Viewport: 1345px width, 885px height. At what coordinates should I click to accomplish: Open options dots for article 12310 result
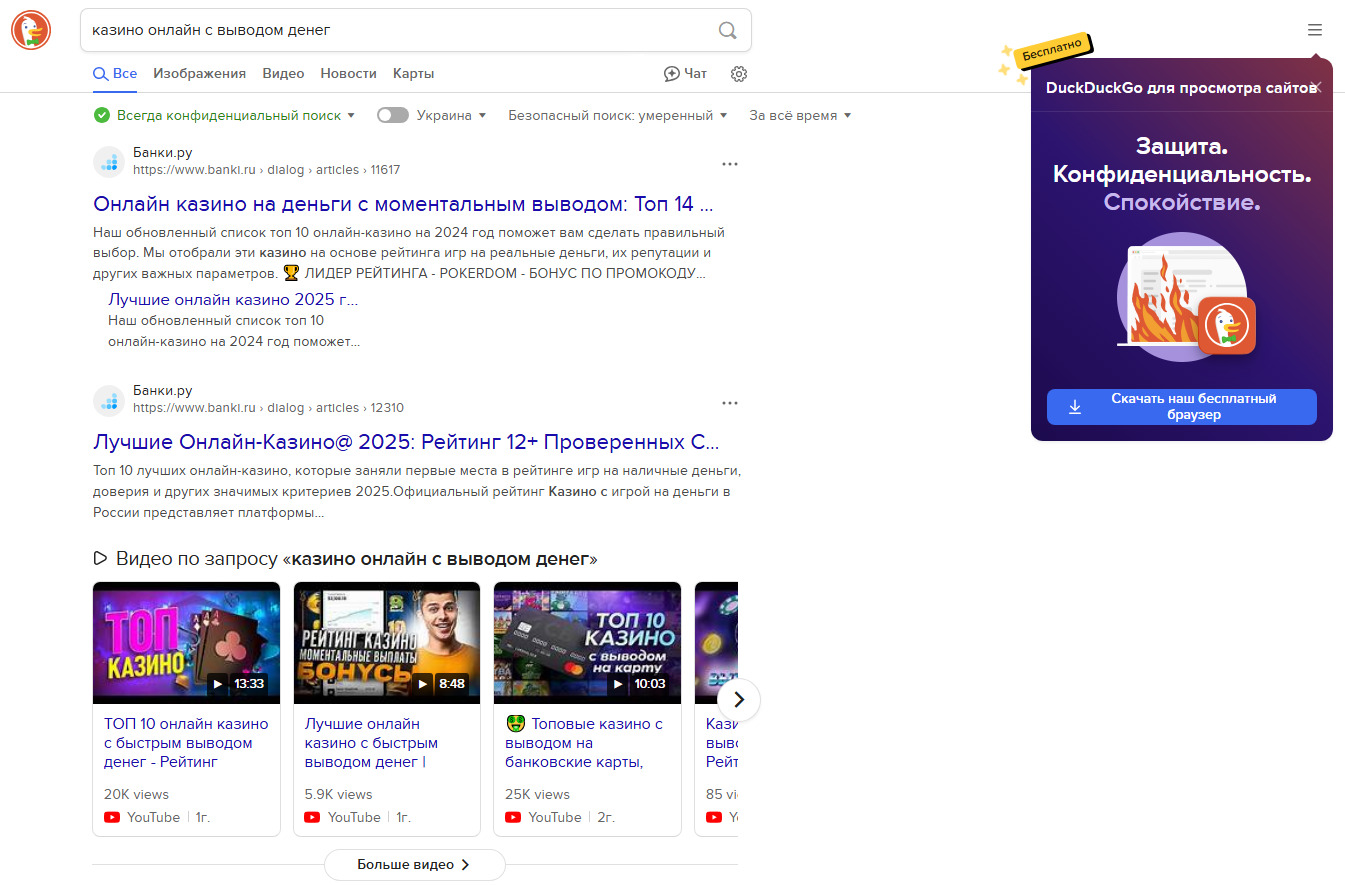pyautogui.click(x=730, y=403)
